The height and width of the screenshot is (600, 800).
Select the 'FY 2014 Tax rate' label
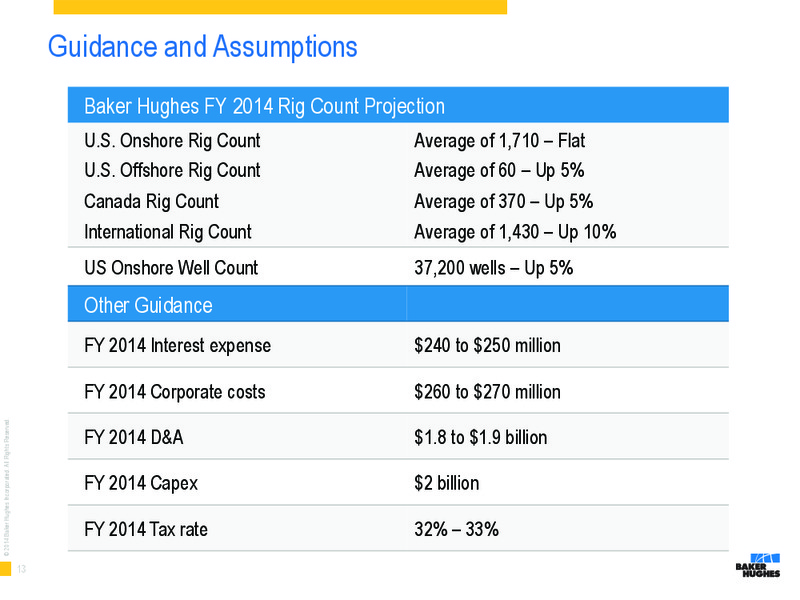[146, 530]
